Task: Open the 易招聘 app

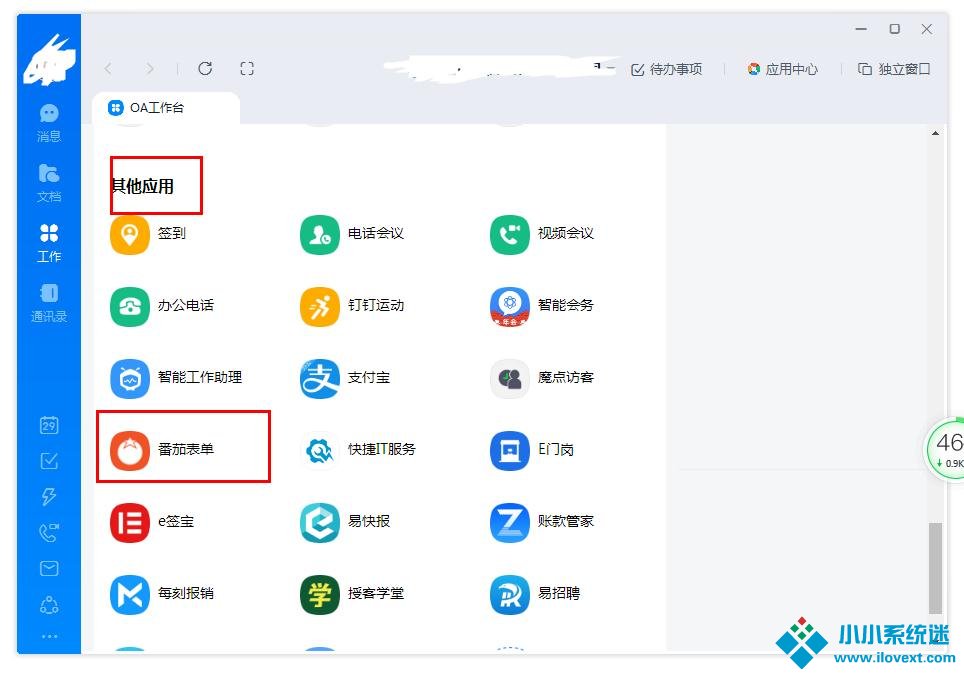Action: [535, 594]
